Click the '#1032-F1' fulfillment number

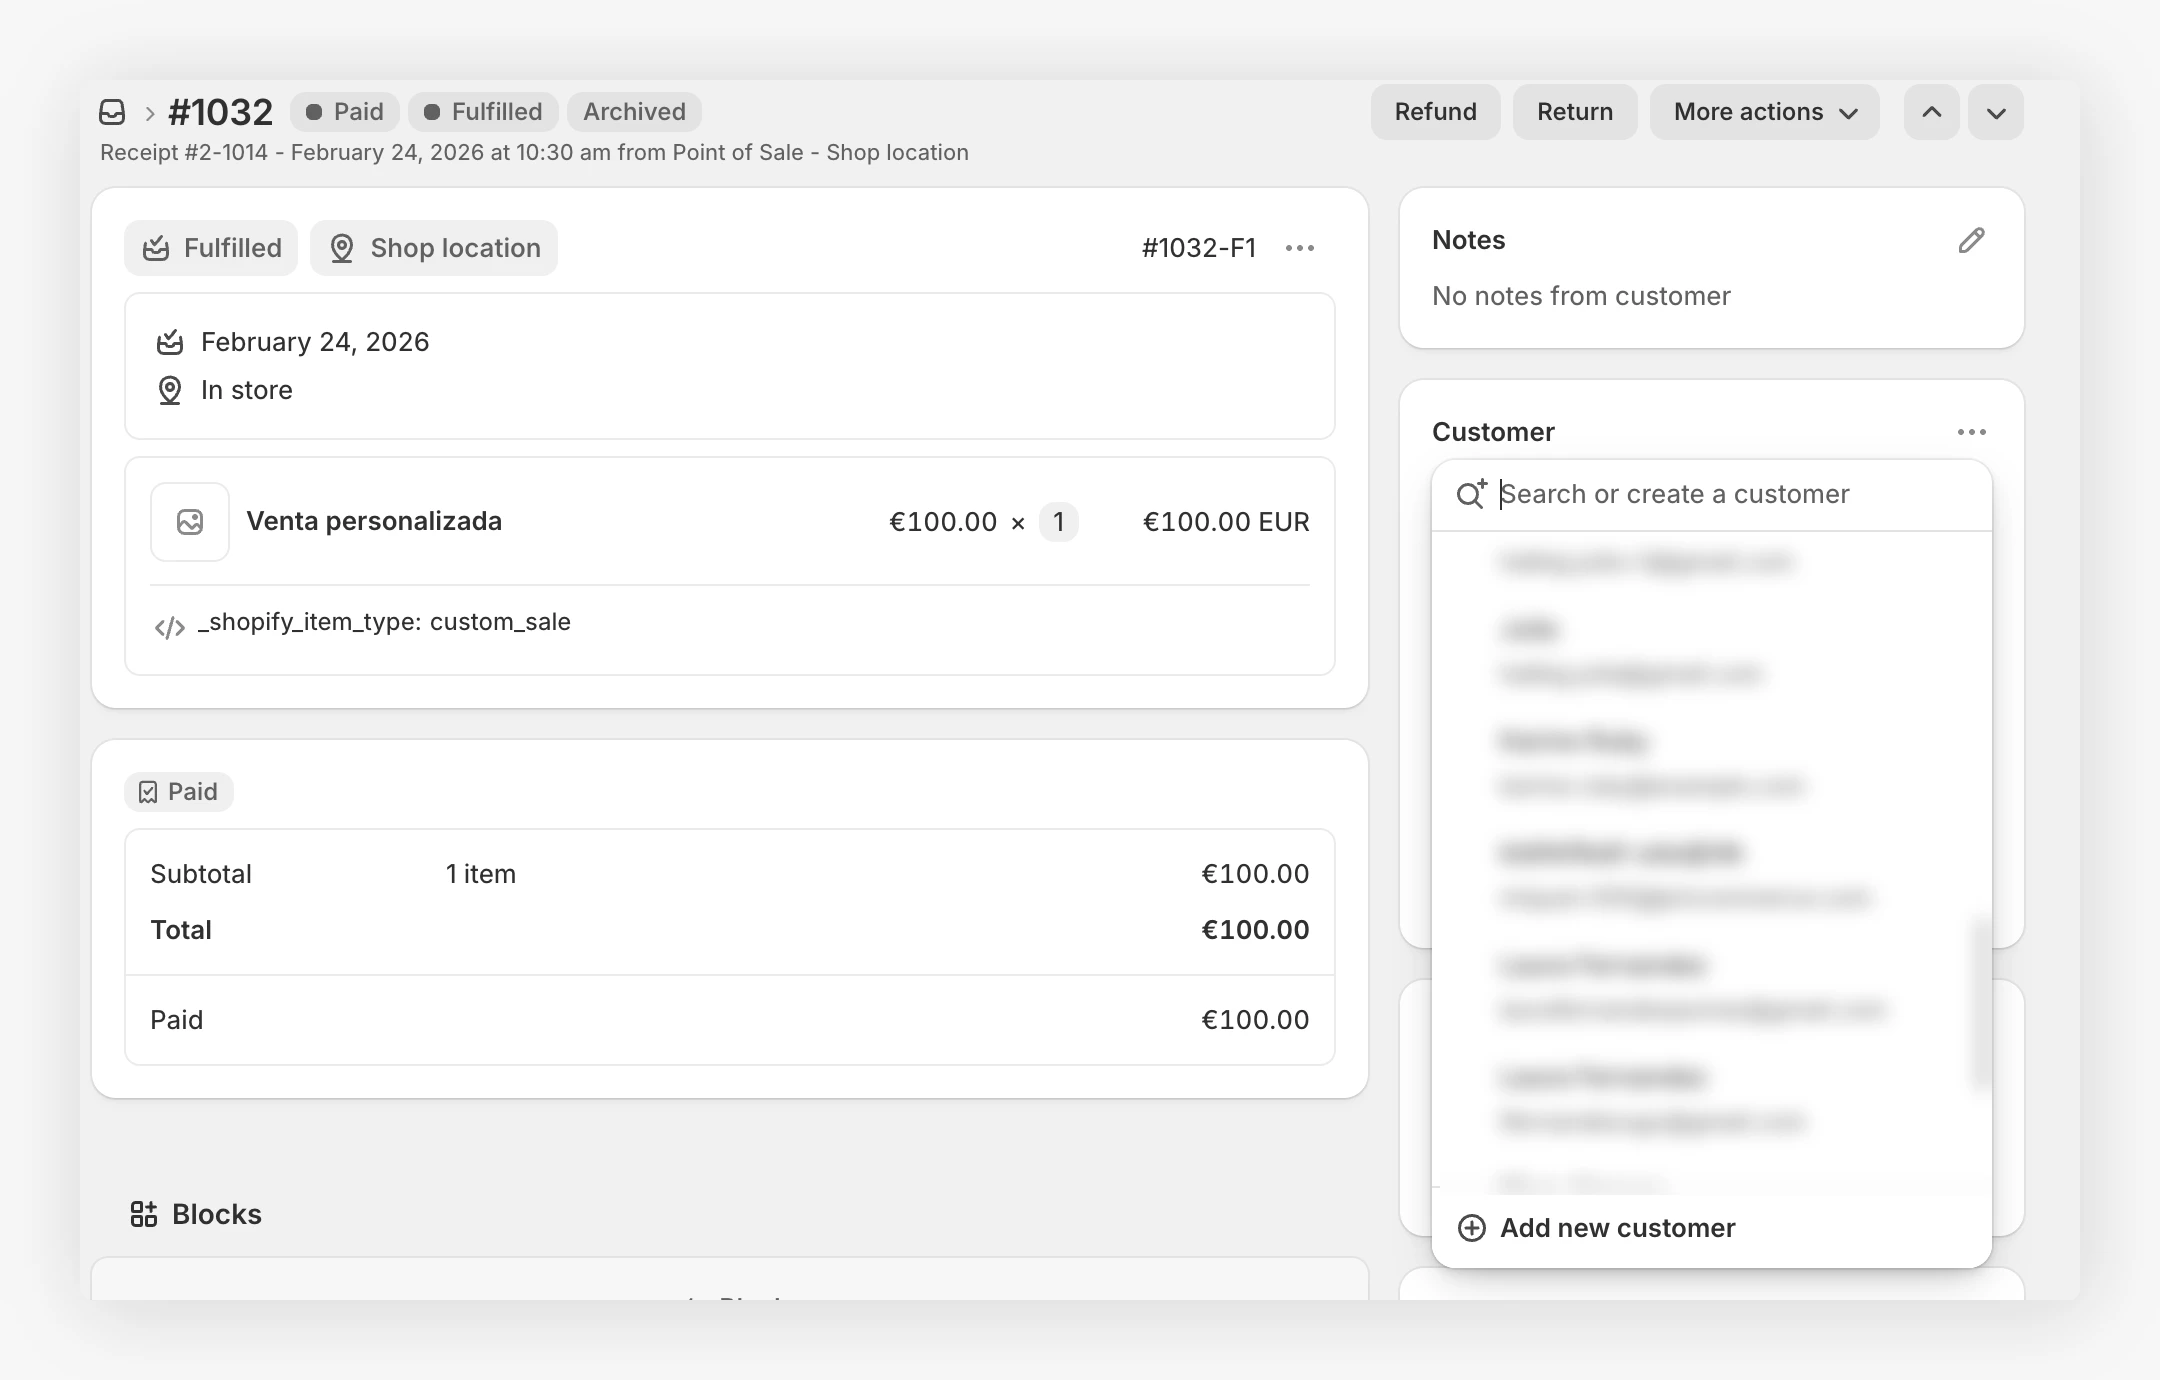[1199, 248]
